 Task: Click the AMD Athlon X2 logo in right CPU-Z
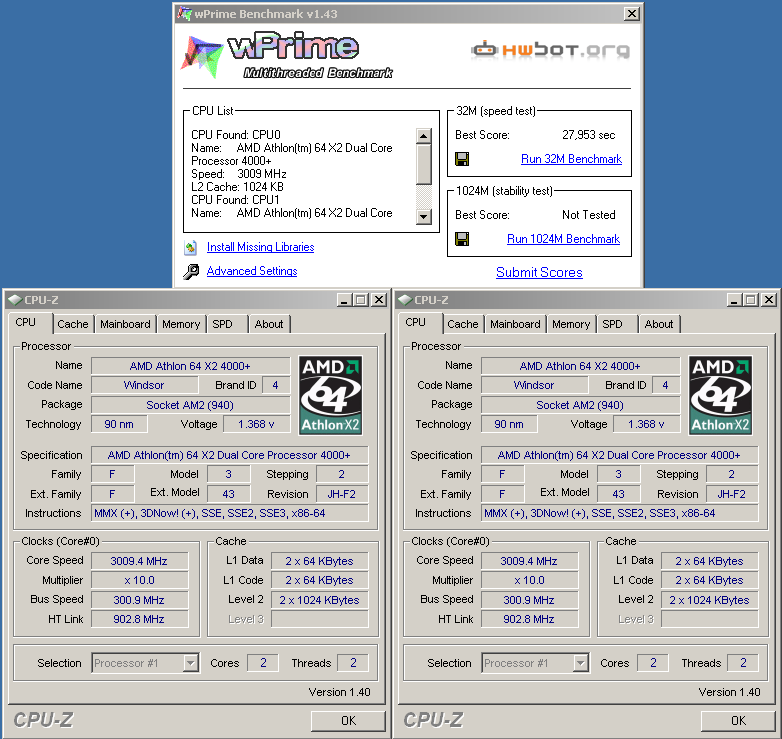pyautogui.click(x=720, y=395)
